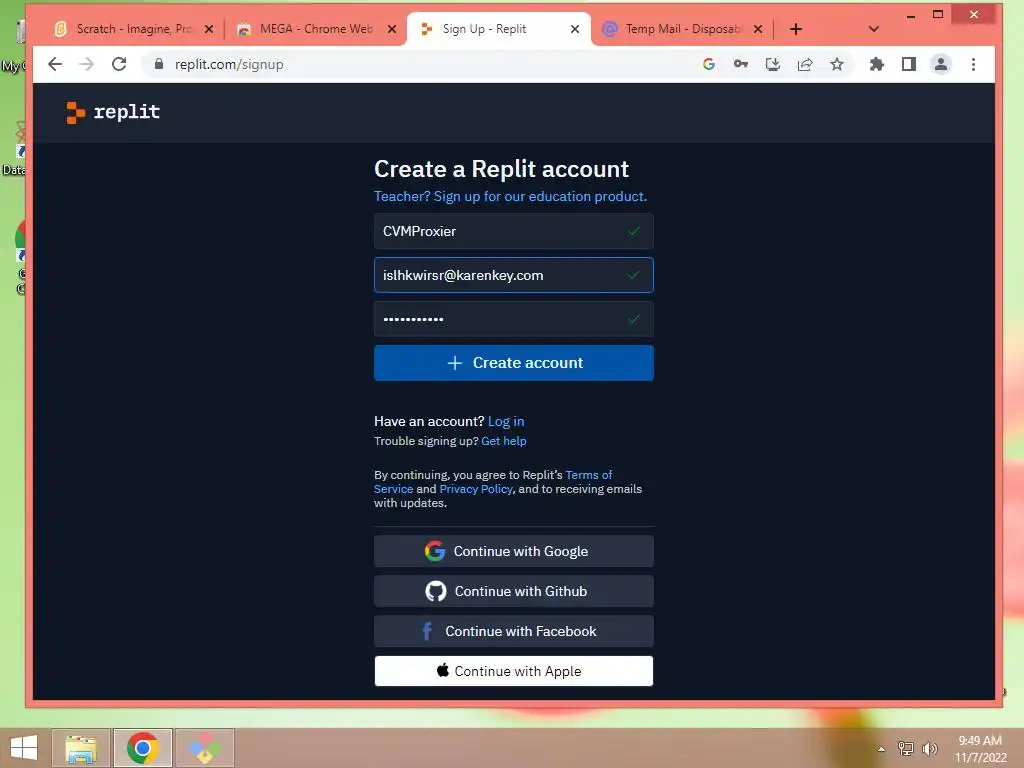Click Chrome icon in taskbar
Screen dimensions: 1024x768
pyautogui.click(x=143, y=748)
